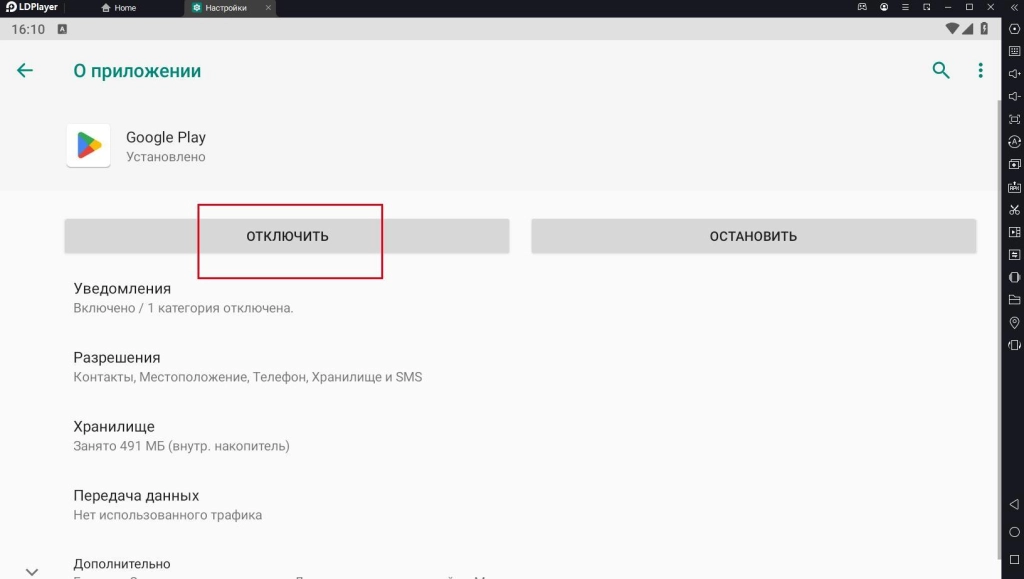Click the scissors screenshot icon
The height and width of the screenshot is (579, 1024).
coord(1014,210)
